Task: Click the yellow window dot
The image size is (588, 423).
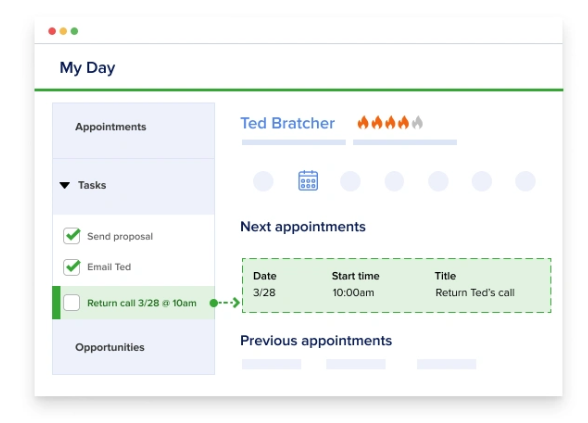Action: (63, 31)
